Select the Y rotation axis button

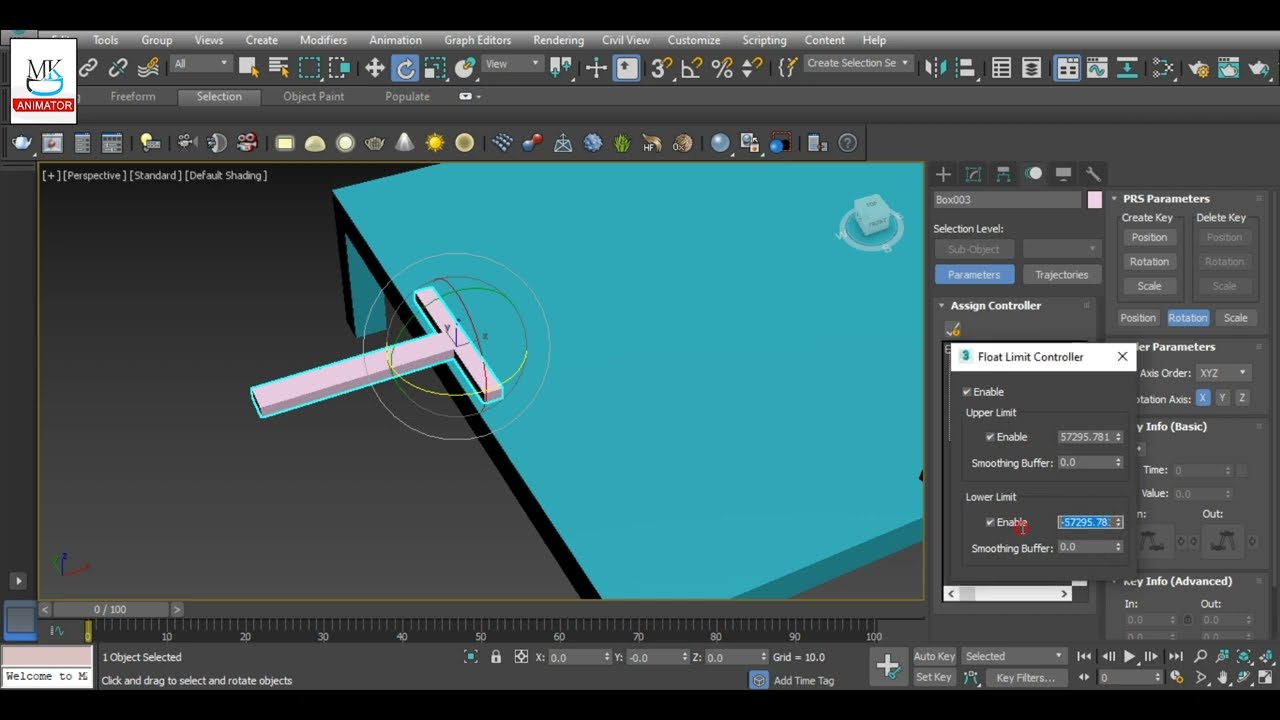click(x=1222, y=398)
